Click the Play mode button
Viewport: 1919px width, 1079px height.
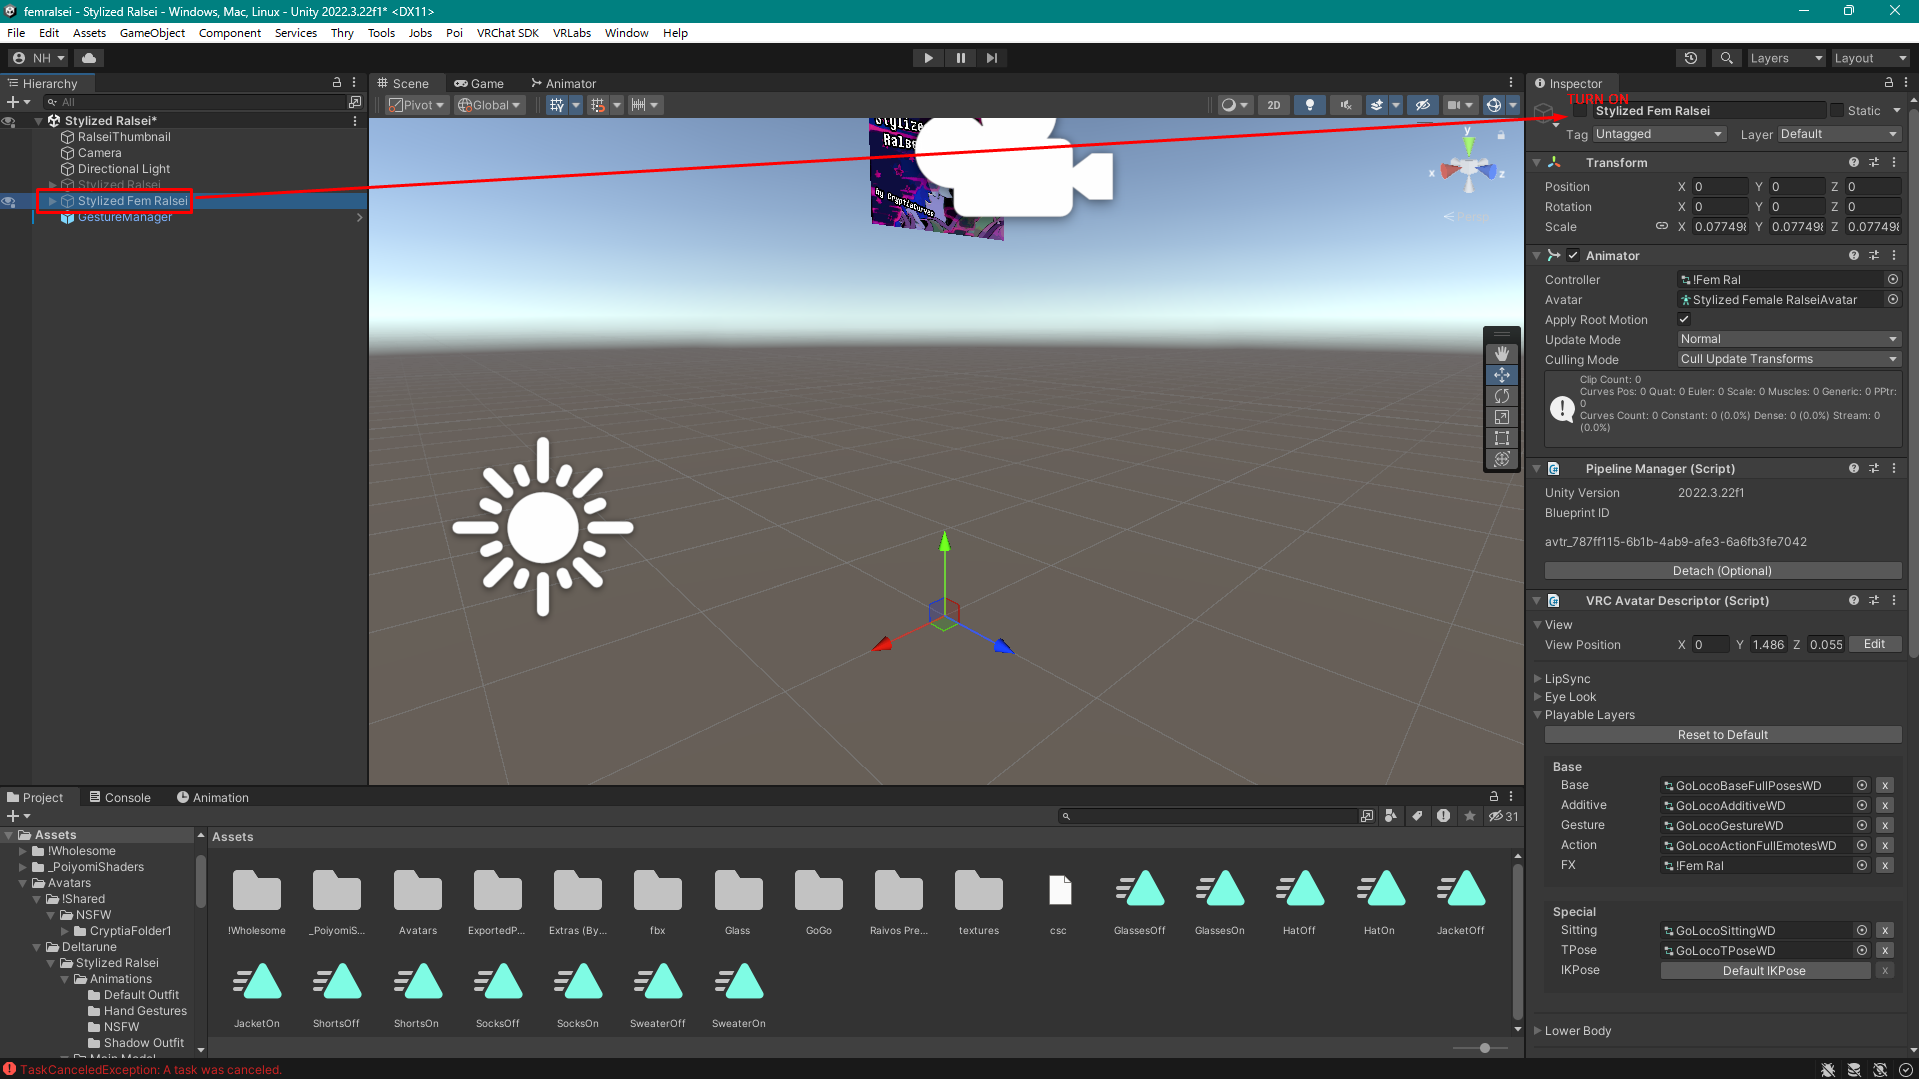[928, 58]
